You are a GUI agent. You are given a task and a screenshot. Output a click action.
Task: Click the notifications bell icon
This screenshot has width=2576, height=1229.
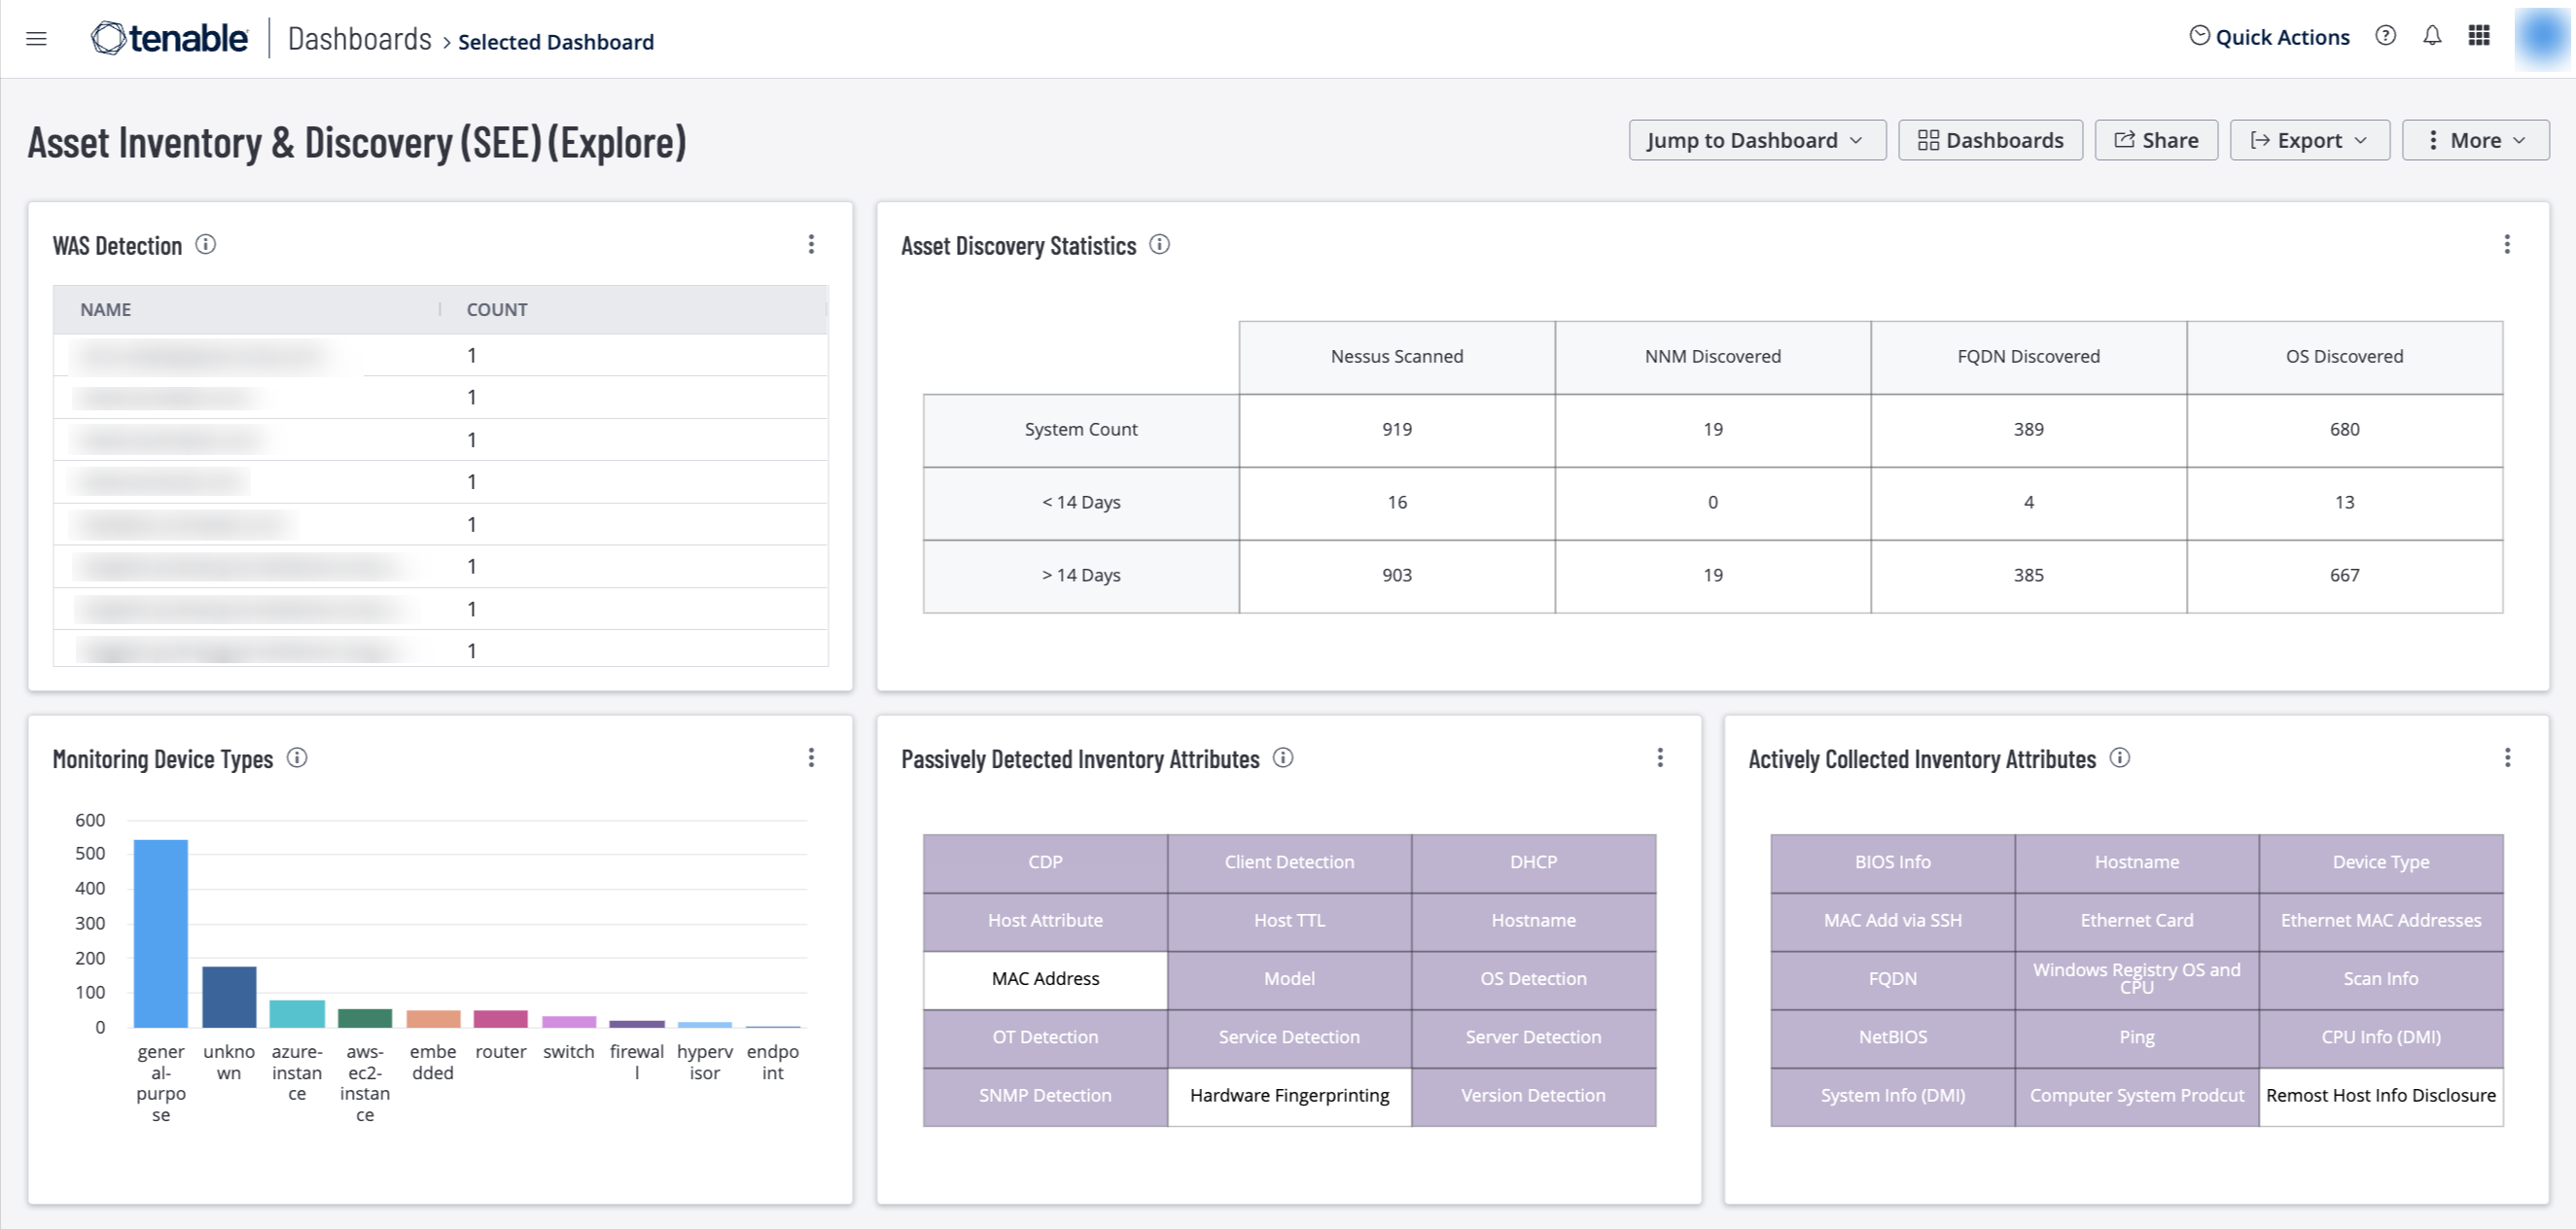pos(2432,37)
